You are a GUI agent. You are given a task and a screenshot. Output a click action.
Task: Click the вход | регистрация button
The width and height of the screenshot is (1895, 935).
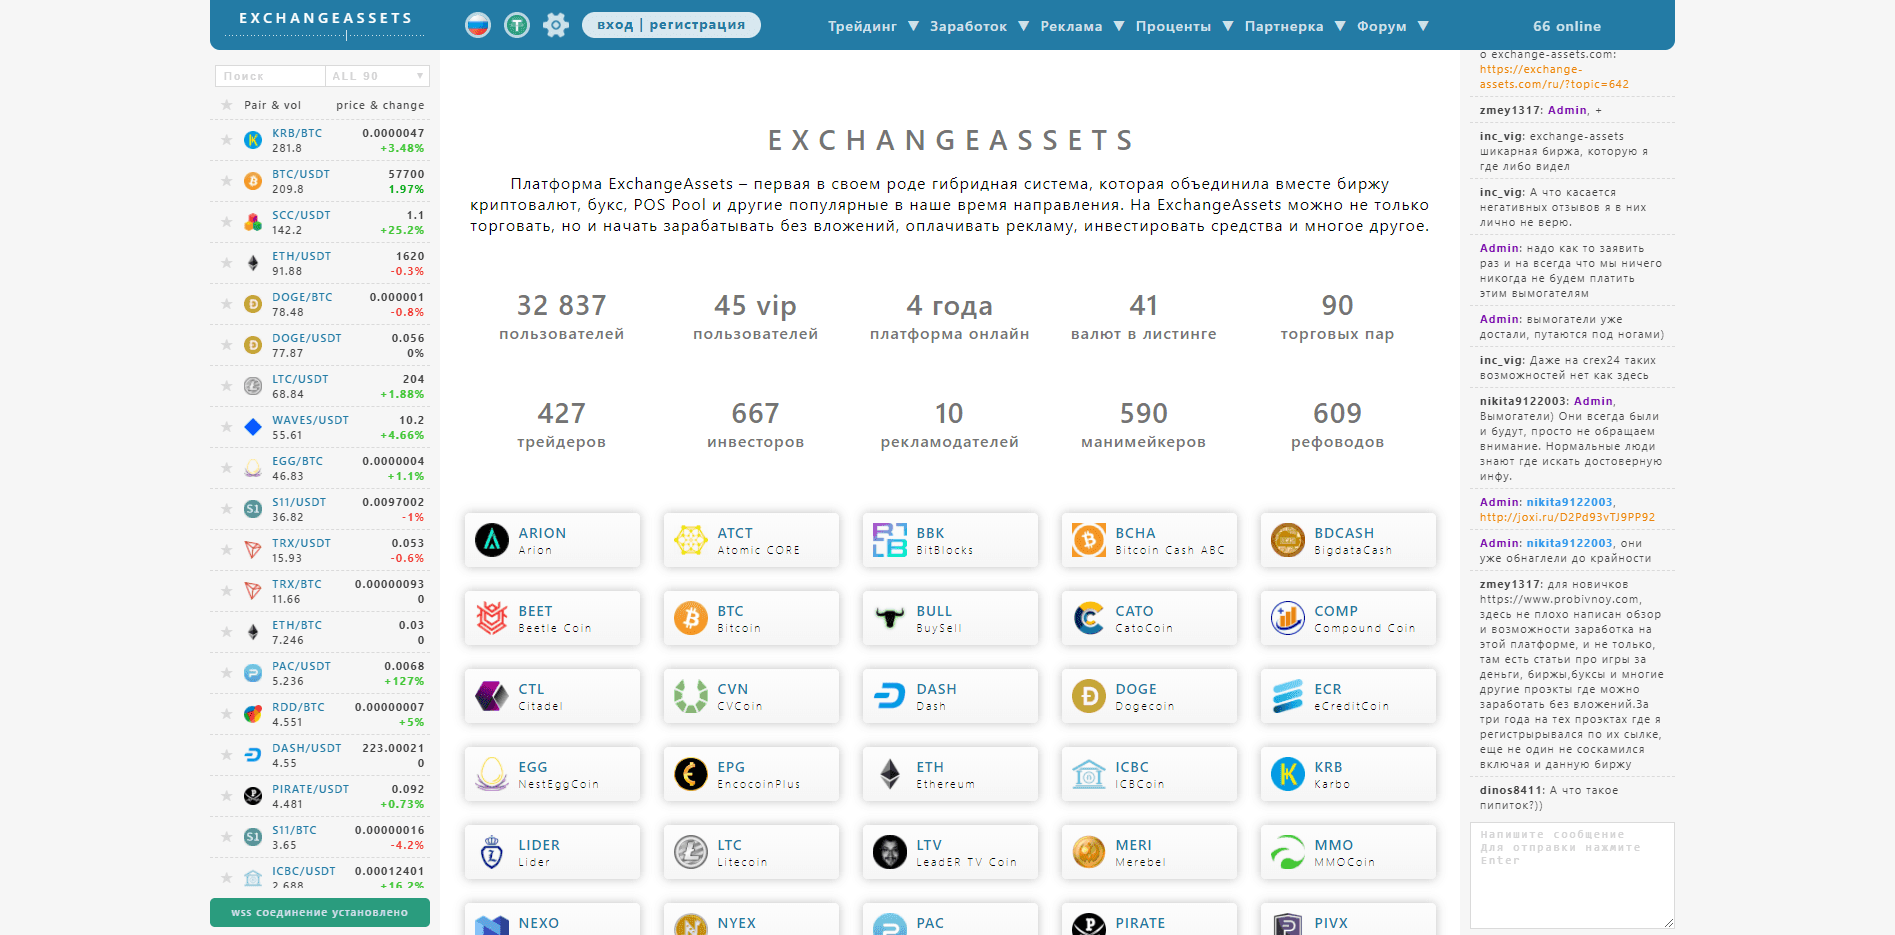click(670, 24)
